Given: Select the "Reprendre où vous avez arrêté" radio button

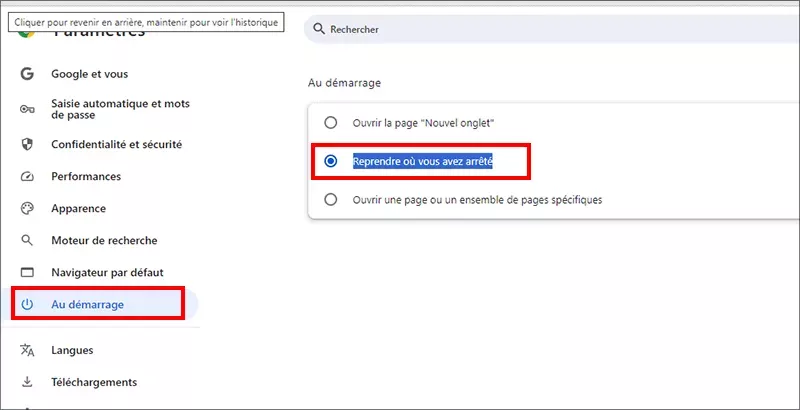Looking at the screenshot, I should [x=331, y=161].
